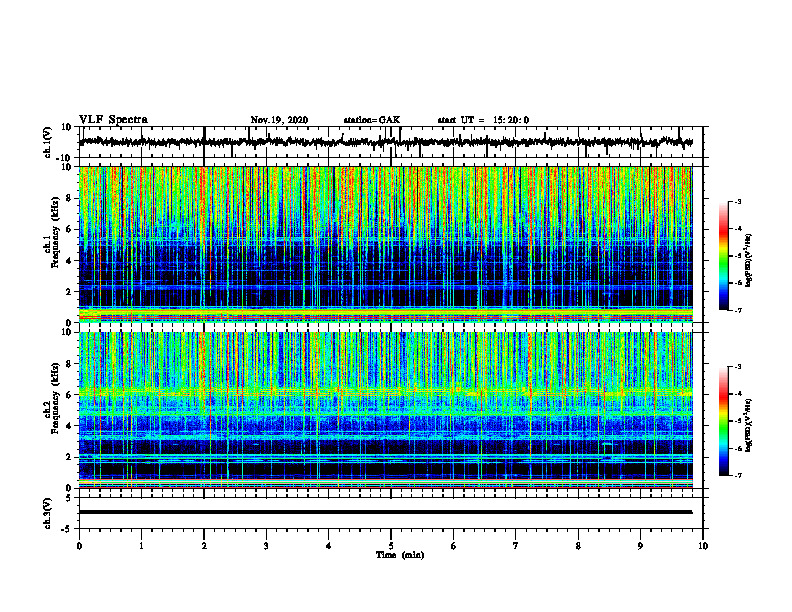792x612 pixels.
Task: Click the ch.1 spectrogram color scale bar
Action: [723, 256]
